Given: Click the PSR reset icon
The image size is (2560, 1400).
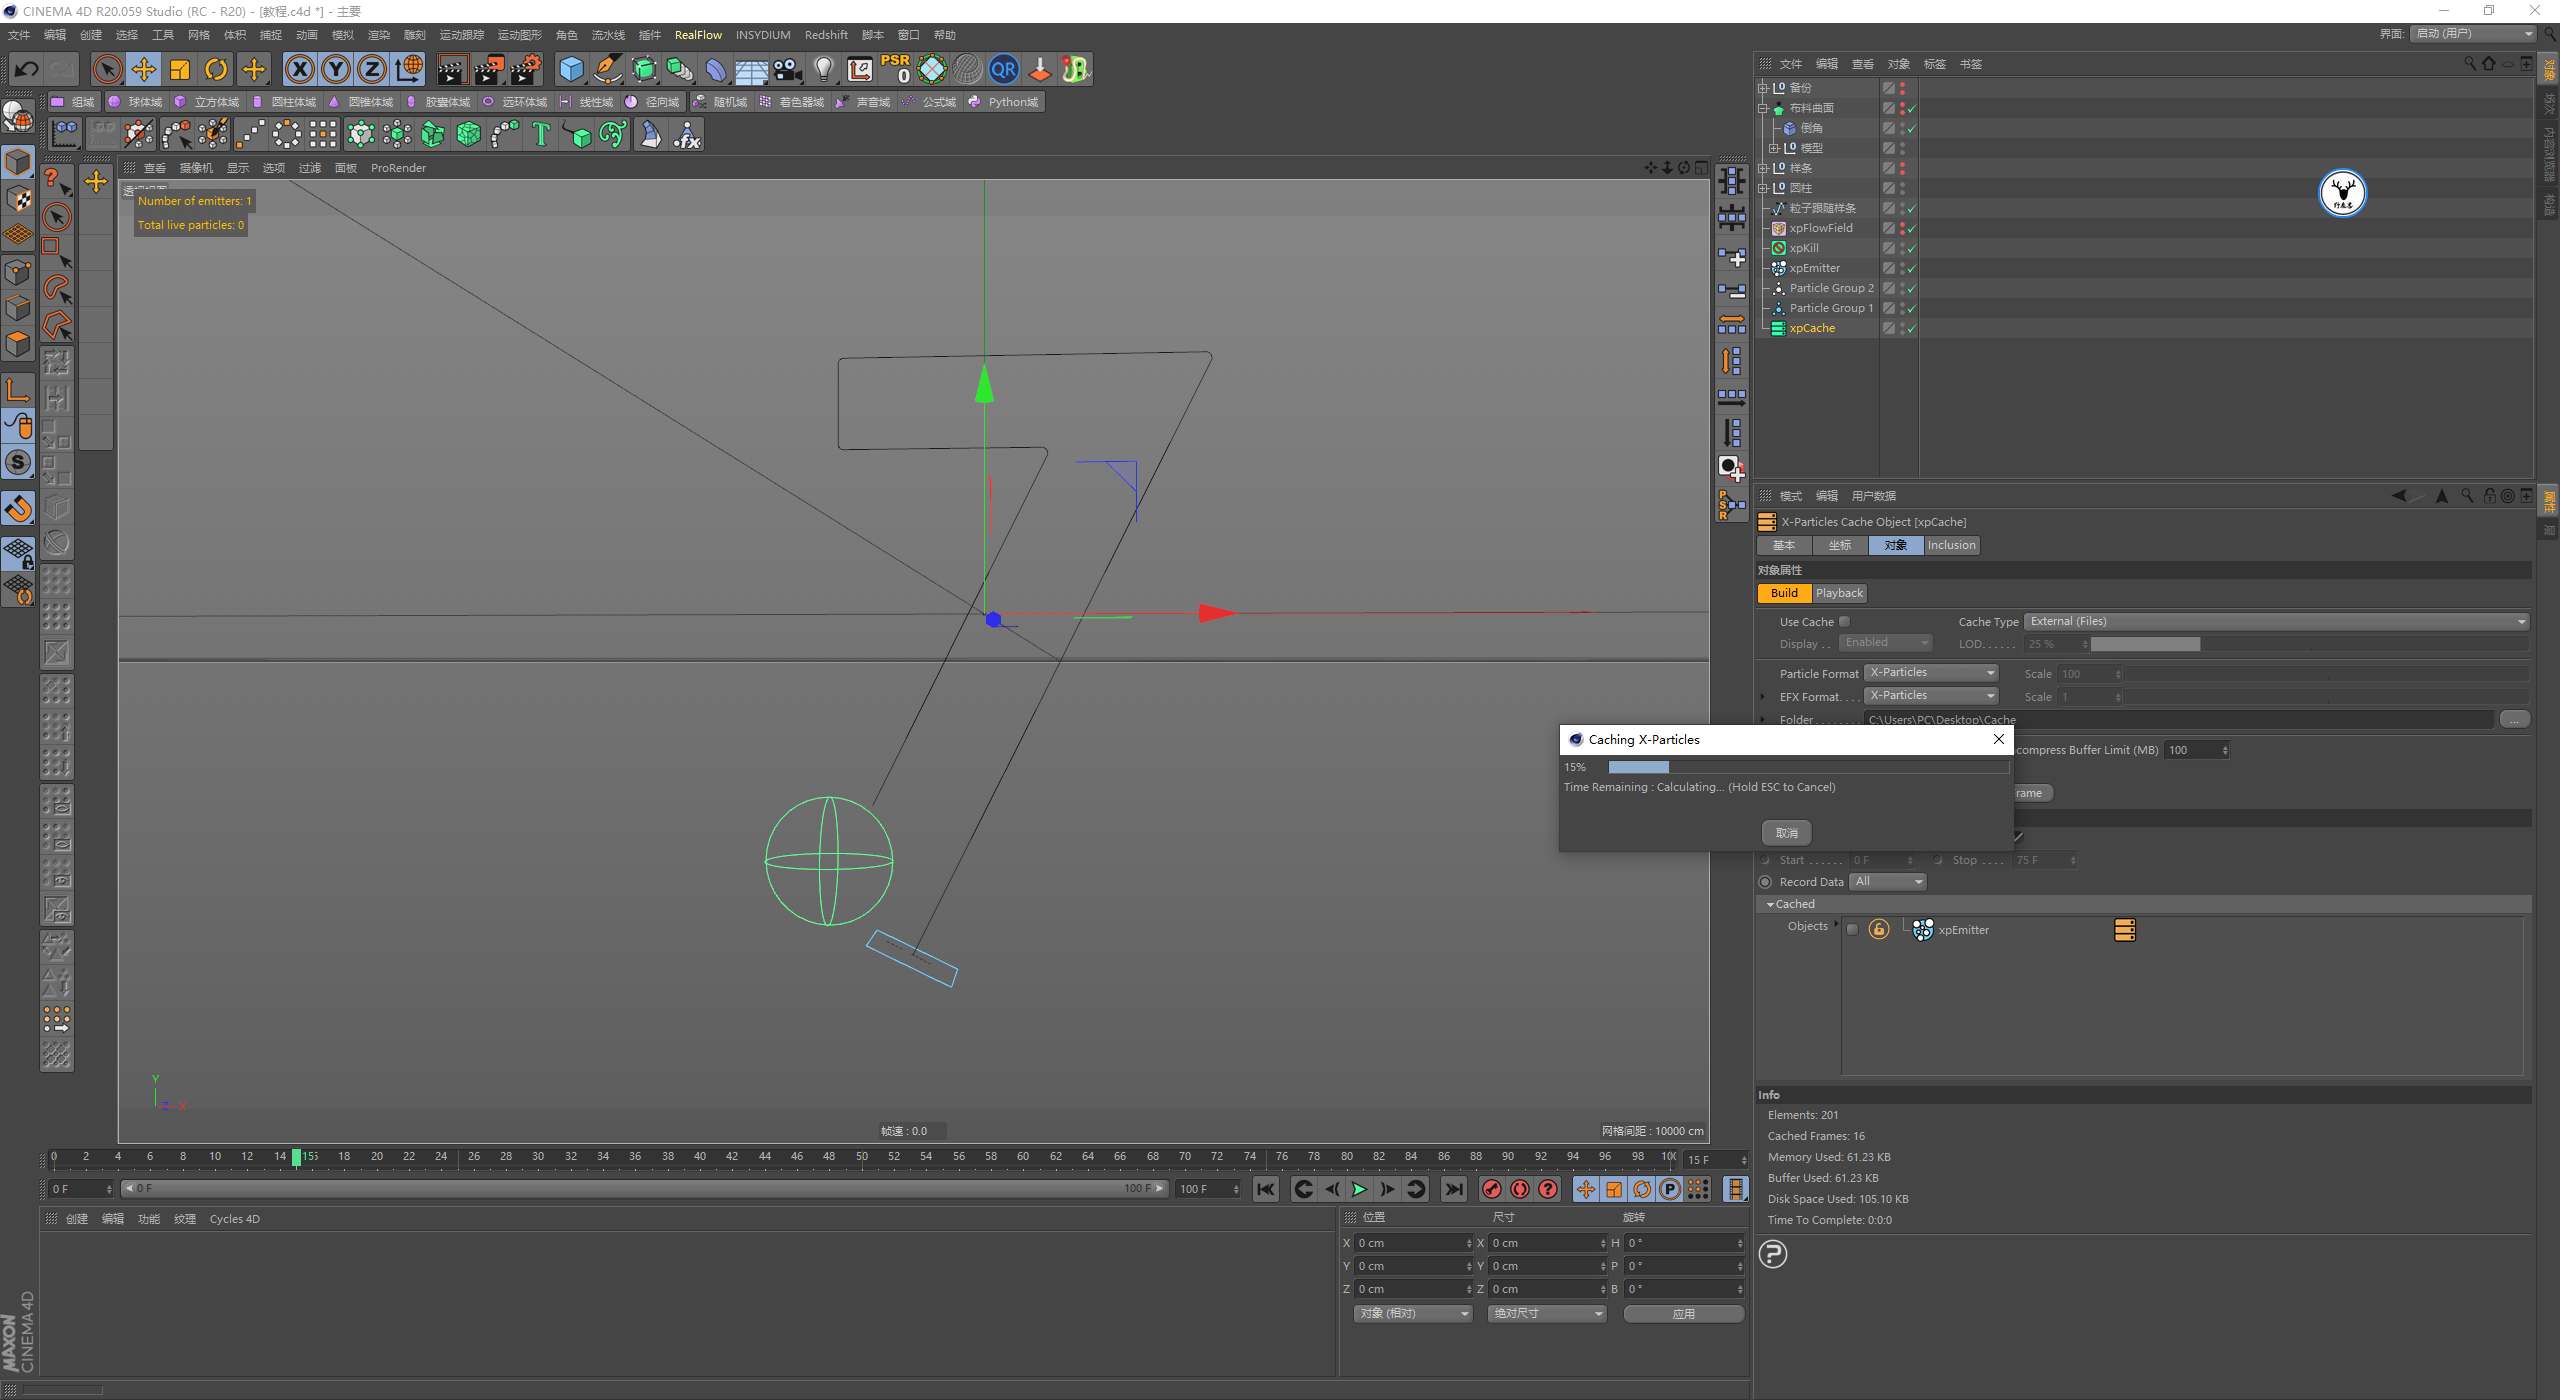Looking at the screenshot, I should point(895,69).
